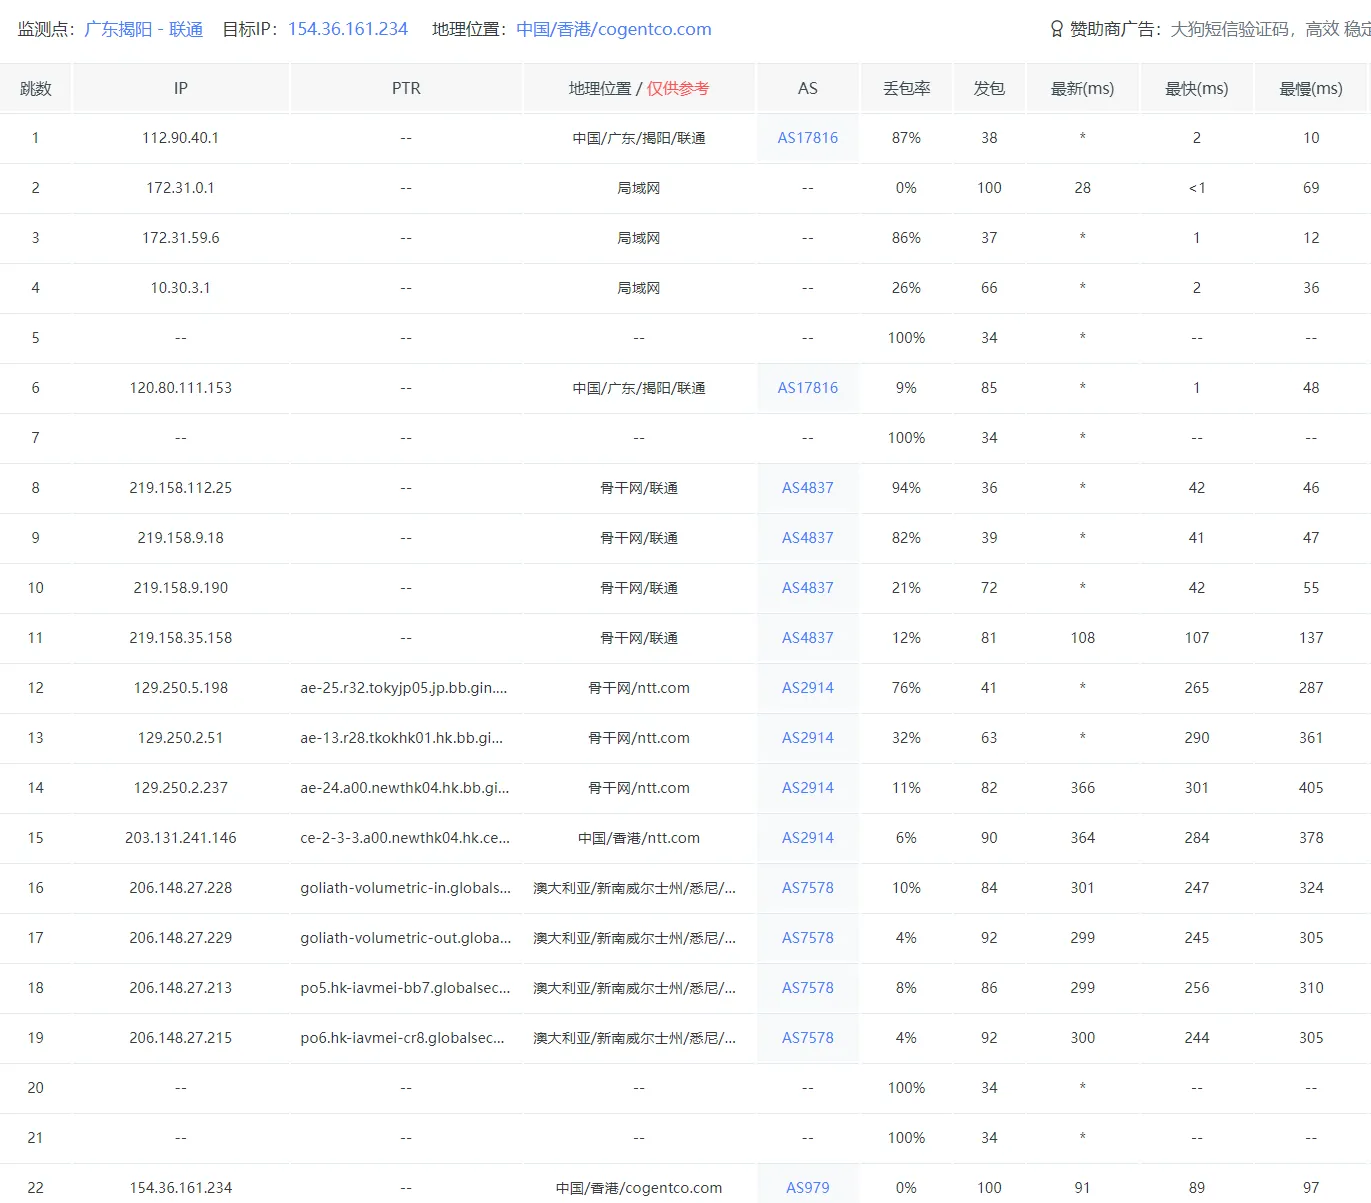Select IP cell 172.31.59.6

181,238
